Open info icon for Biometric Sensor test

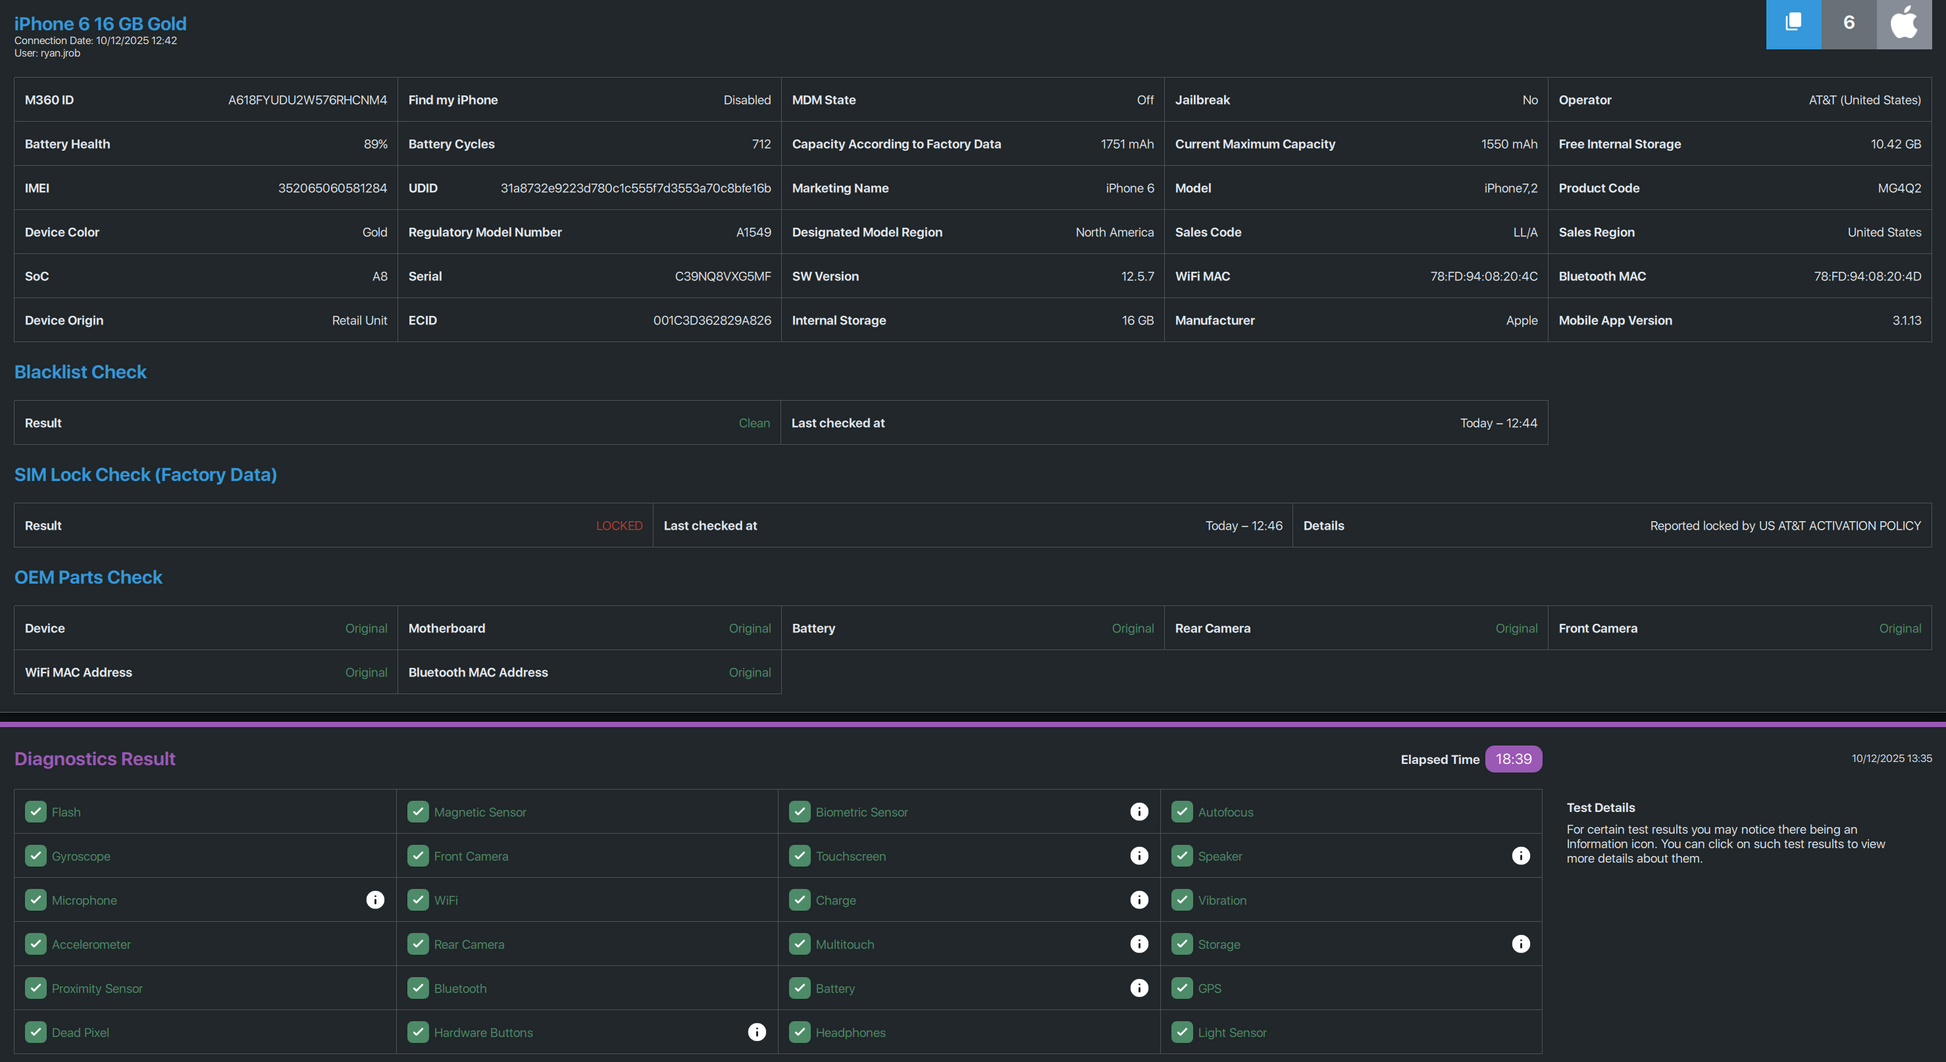tap(1139, 812)
